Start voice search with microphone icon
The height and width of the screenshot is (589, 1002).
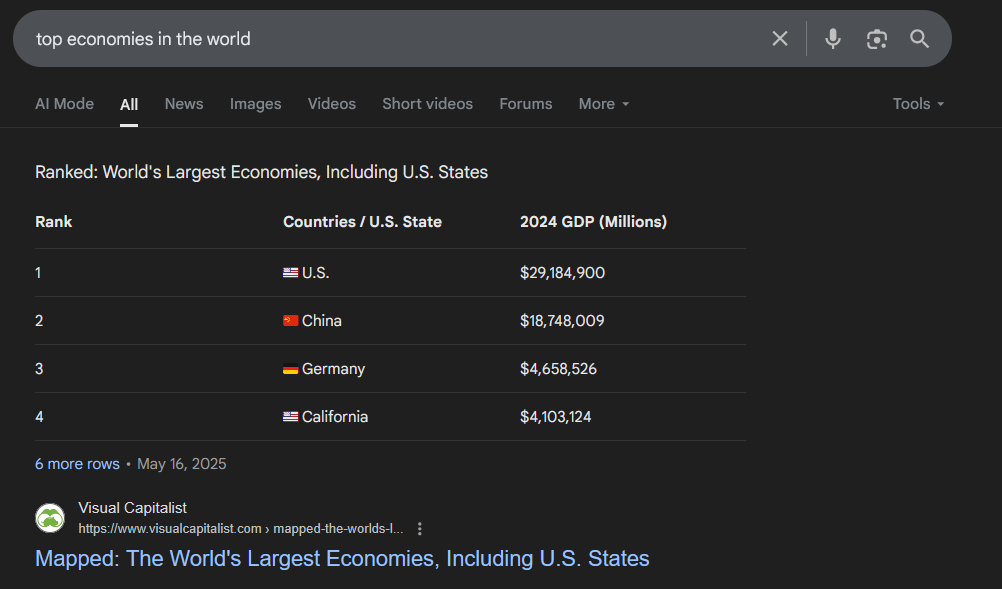pyautogui.click(x=833, y=39)
